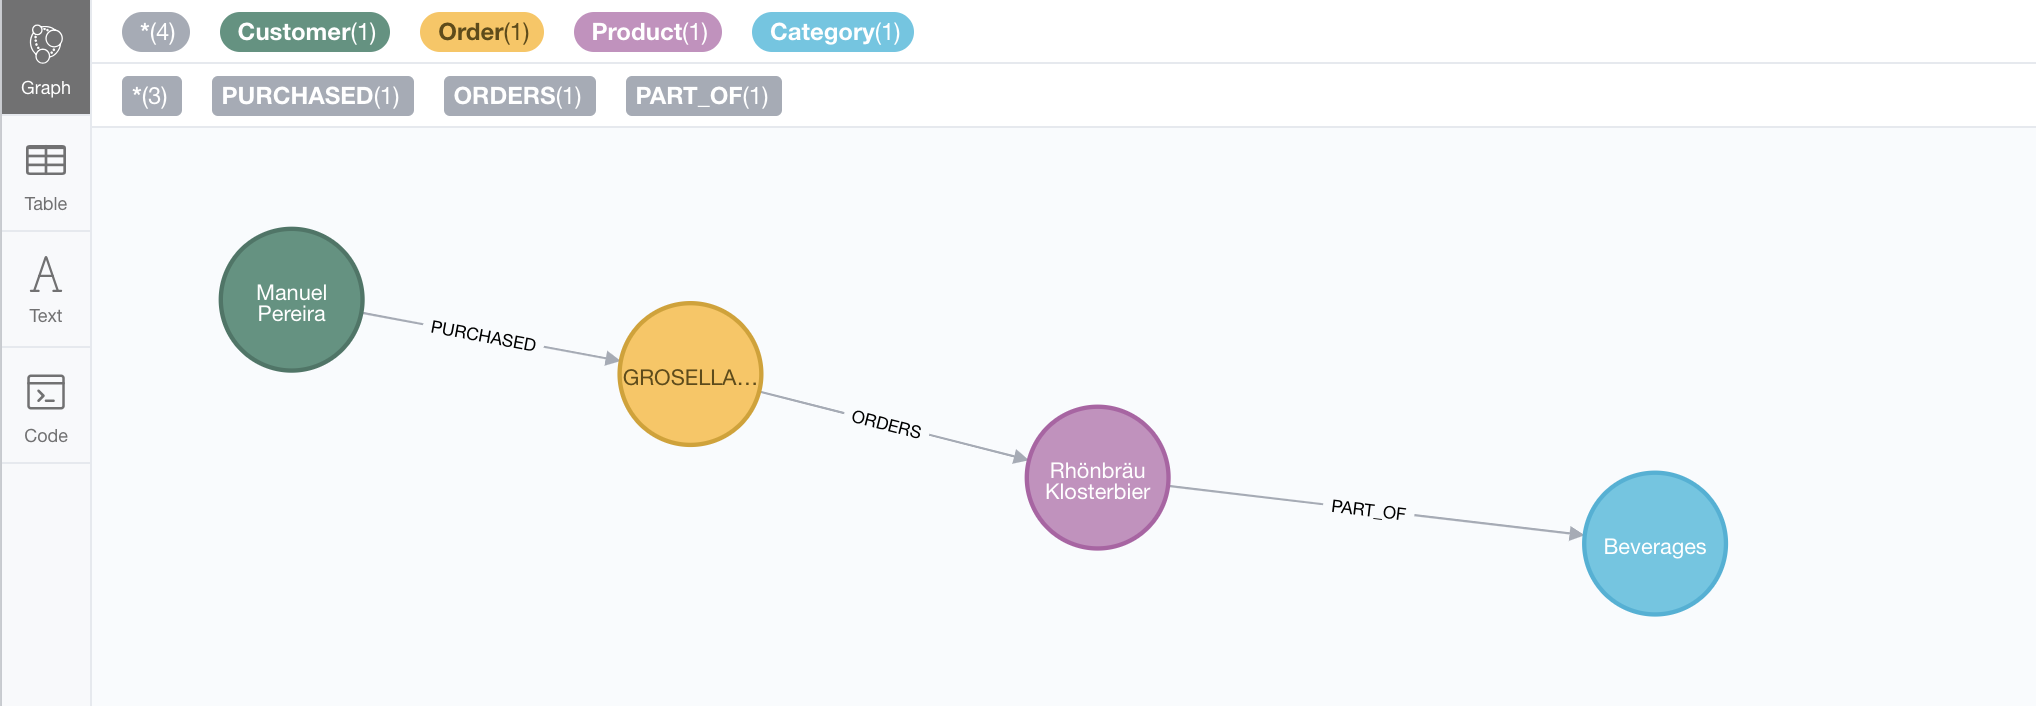
Task: Click the ORDERS edge label
Action: [x=886, y=423]
